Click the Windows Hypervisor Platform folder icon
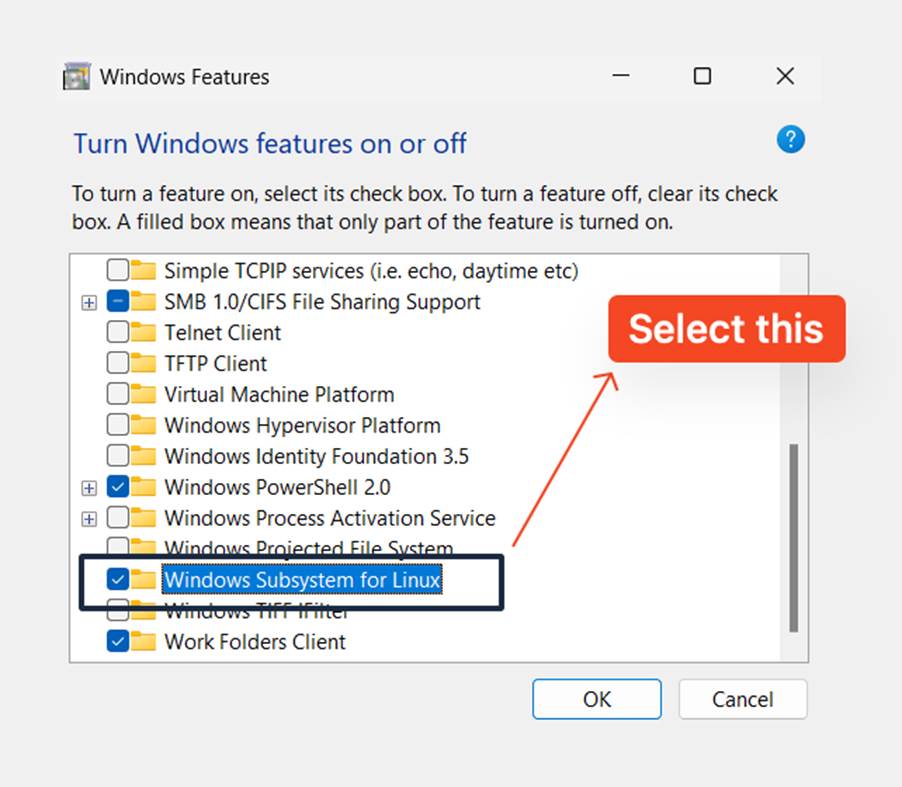Image resolution: width=902 pixels, height=787 pixels. point(144,425)
